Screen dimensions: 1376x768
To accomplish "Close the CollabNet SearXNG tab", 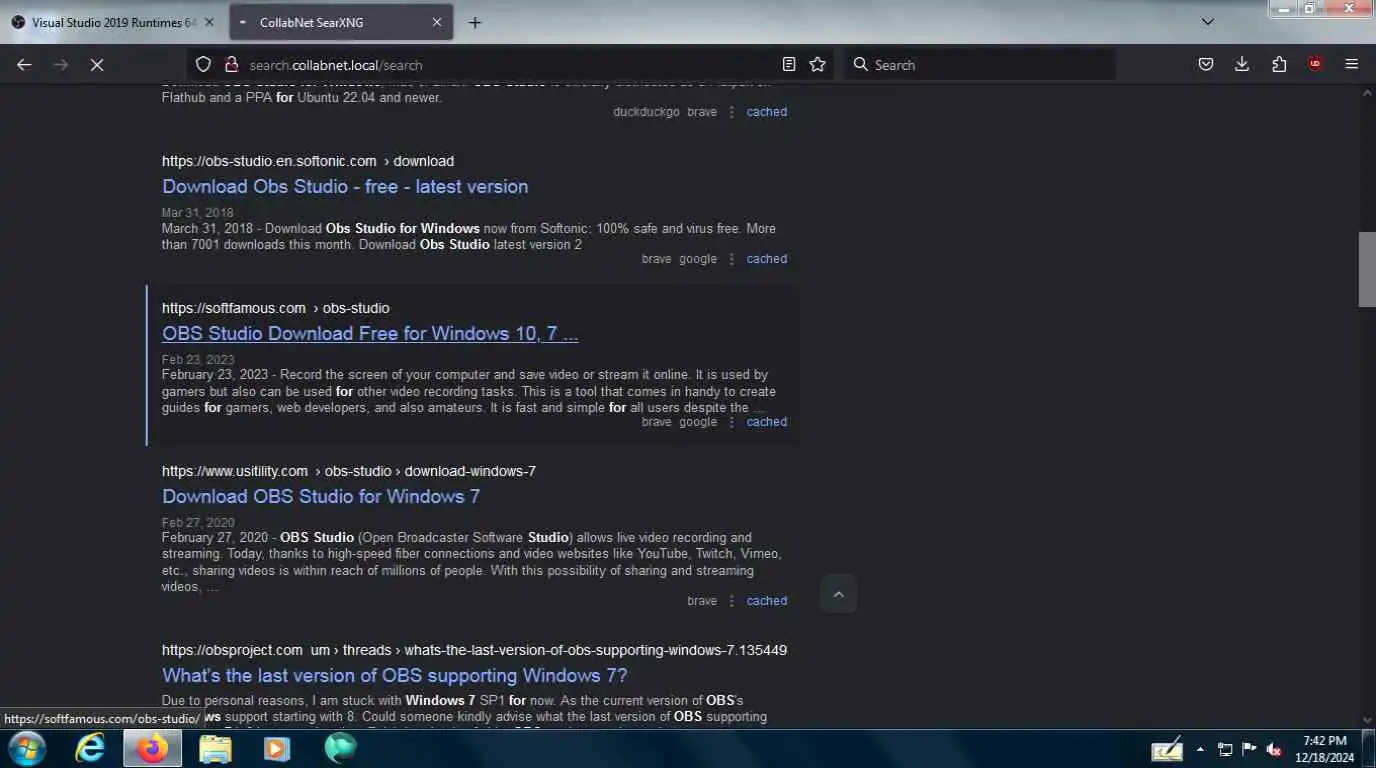I will pos(437,22).
